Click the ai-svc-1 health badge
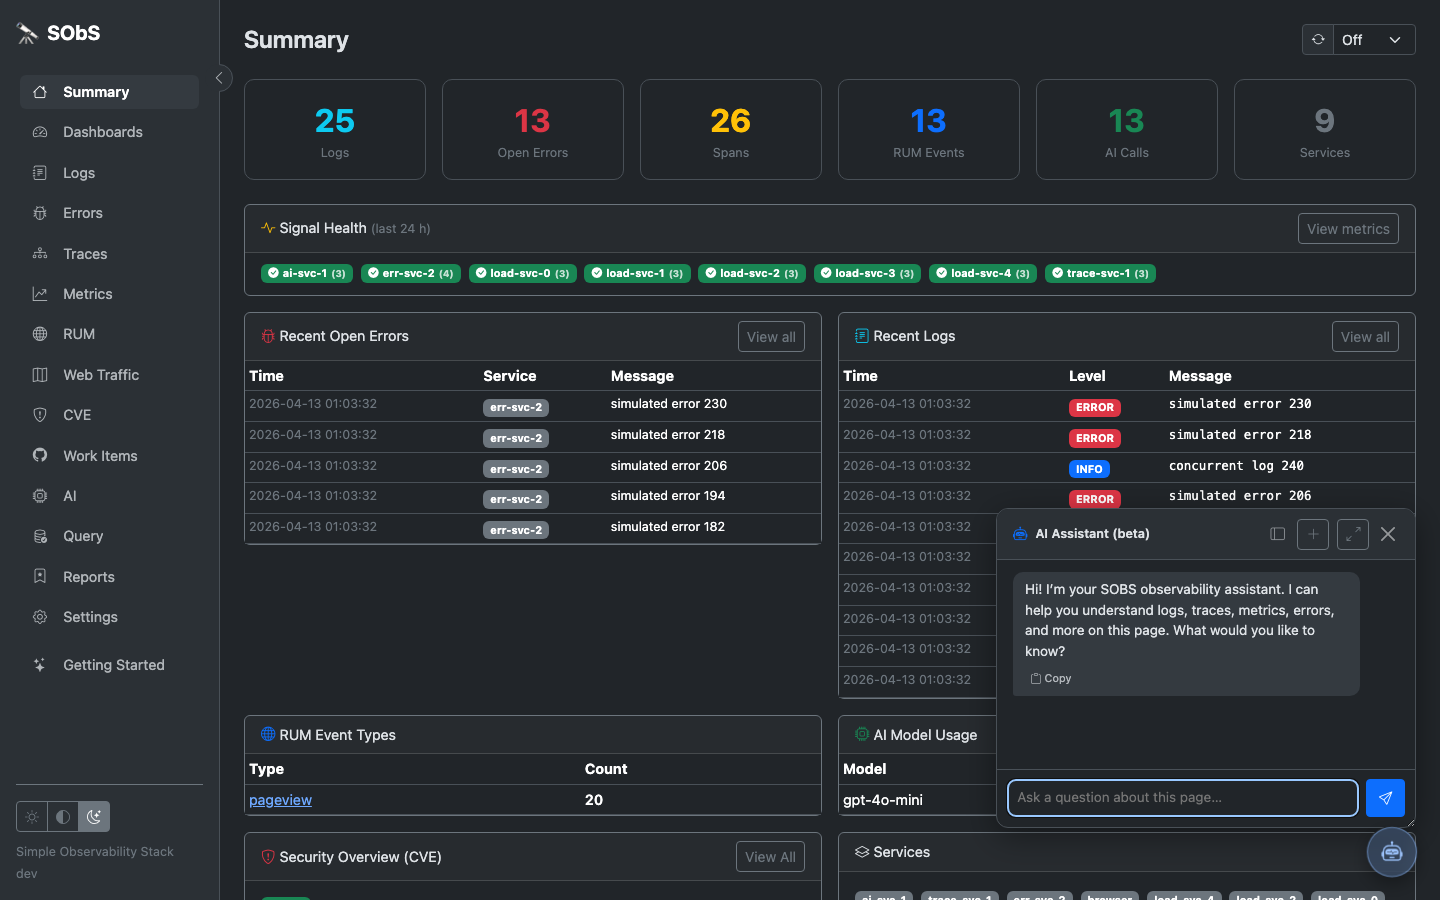The image size is (1440, 900). [x=307, y=273]
